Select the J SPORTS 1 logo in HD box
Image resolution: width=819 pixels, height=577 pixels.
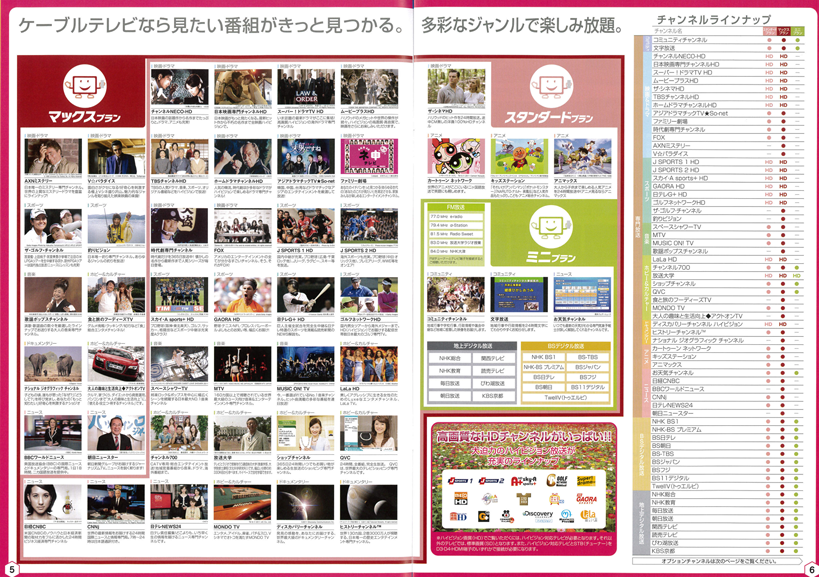point(460,480)
